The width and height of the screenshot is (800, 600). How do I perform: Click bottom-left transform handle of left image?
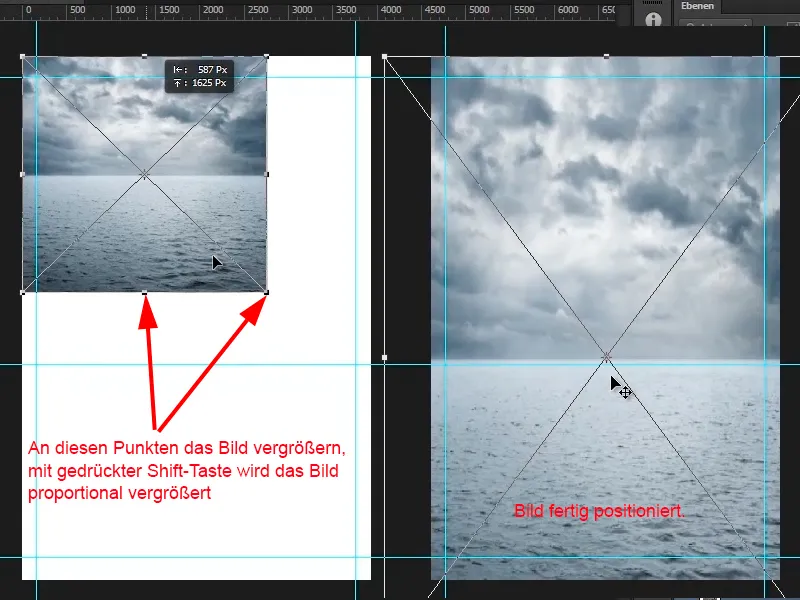click(22, 292)
